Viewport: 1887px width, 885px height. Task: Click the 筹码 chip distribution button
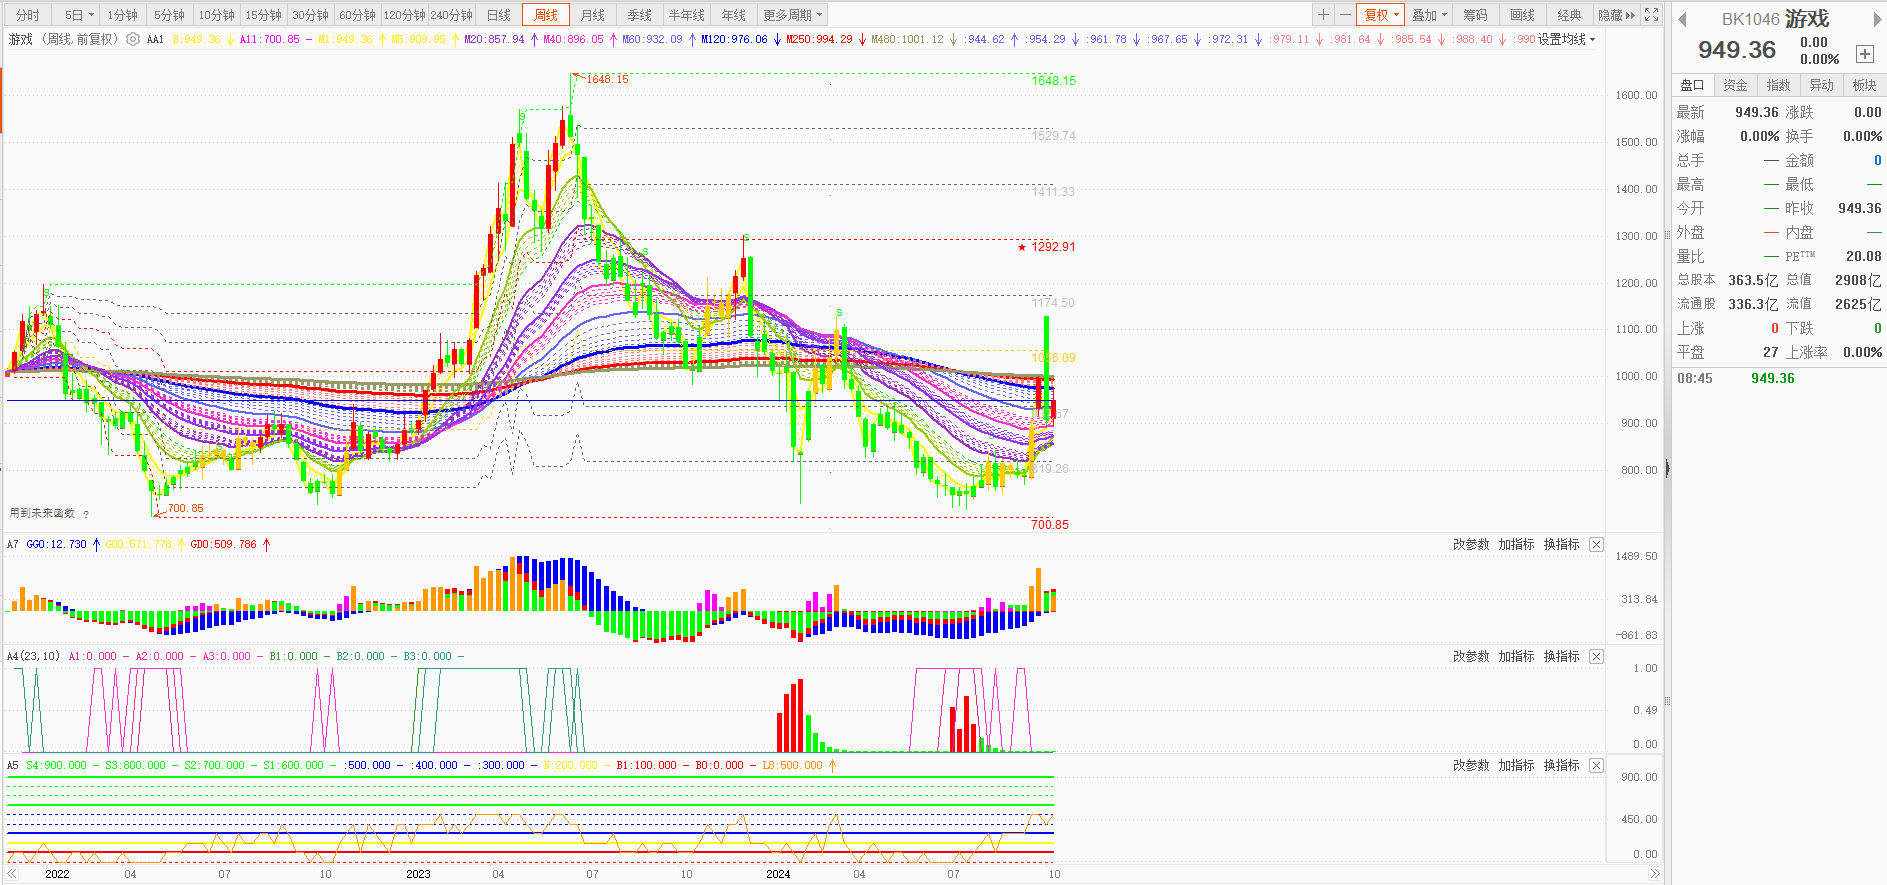click(1476, 15)
